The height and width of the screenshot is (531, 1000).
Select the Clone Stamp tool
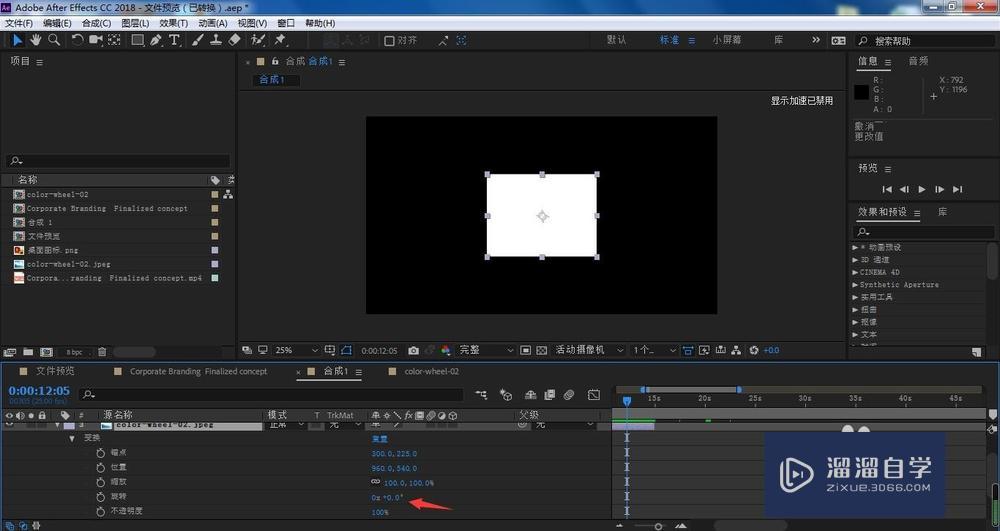click(x=216, y=40)
